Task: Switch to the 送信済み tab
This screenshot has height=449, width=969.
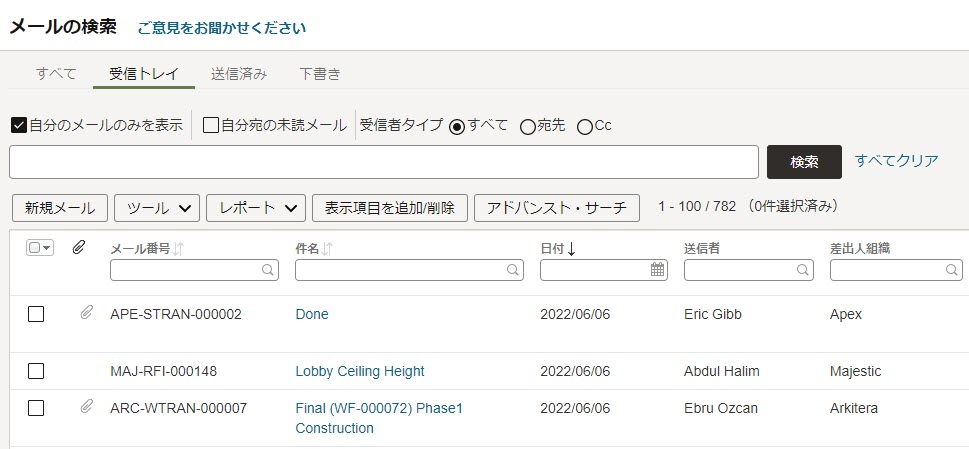Action: pos(239,74)
